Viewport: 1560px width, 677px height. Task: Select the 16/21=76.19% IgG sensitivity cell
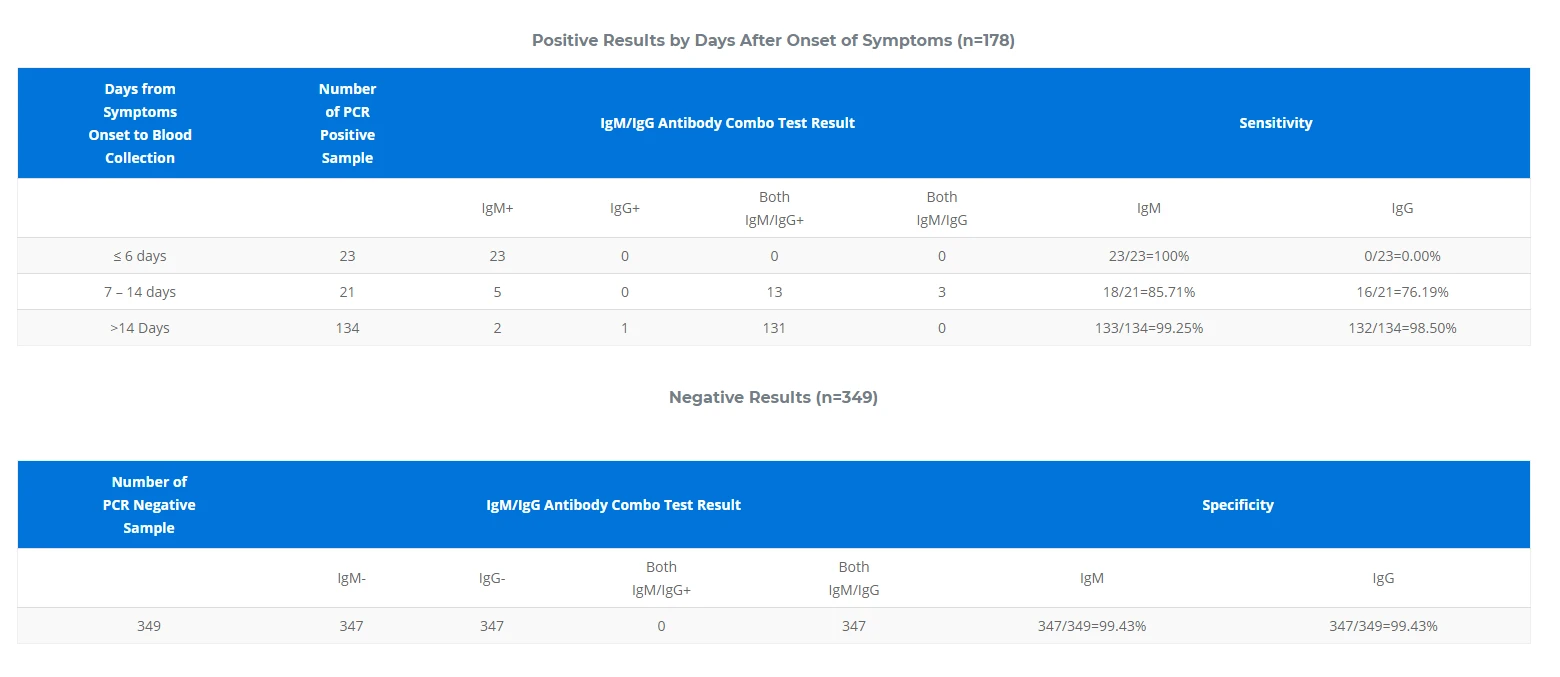(x=1403, y=292)
